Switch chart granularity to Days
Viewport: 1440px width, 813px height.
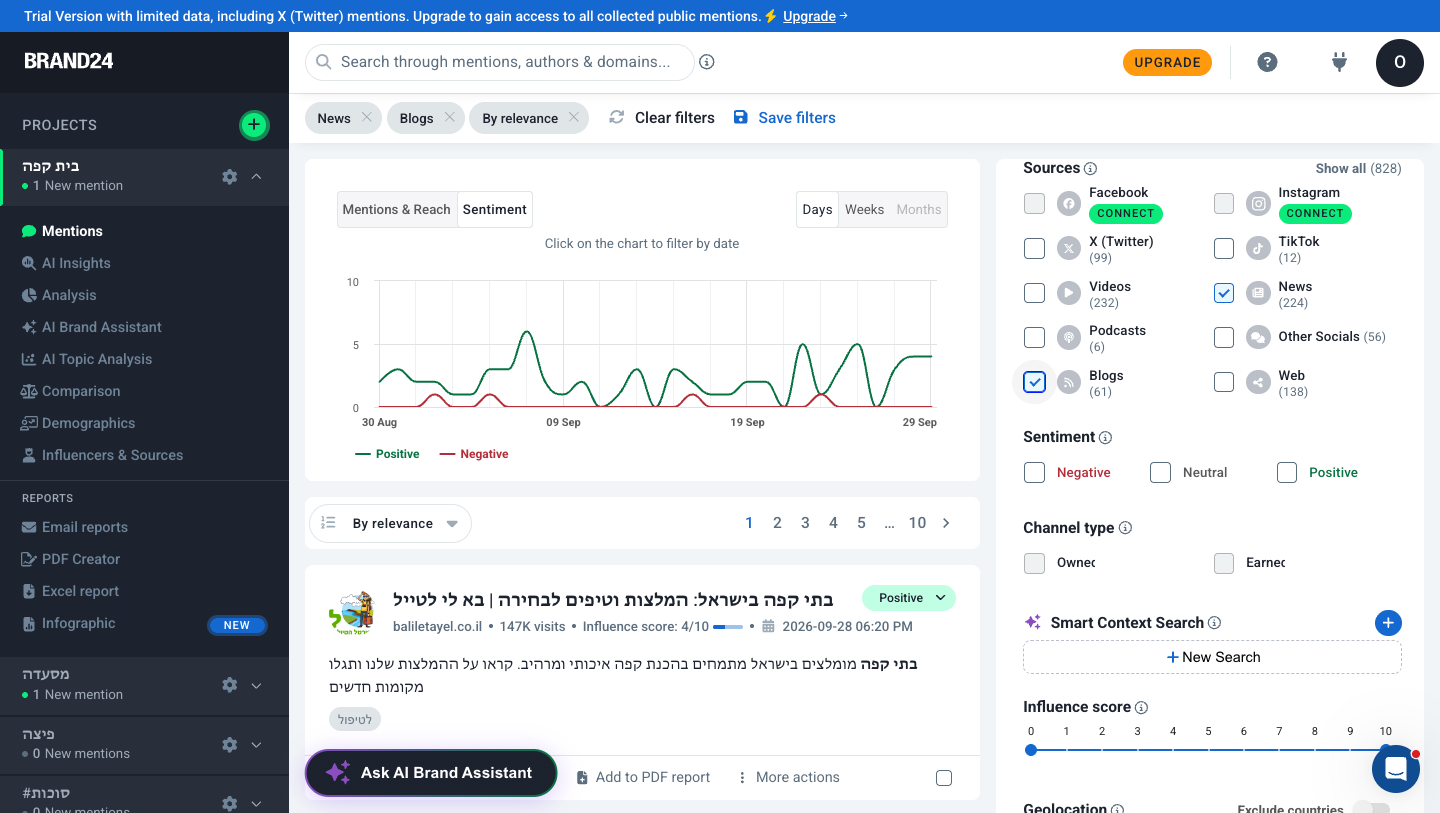coord(817,209)
